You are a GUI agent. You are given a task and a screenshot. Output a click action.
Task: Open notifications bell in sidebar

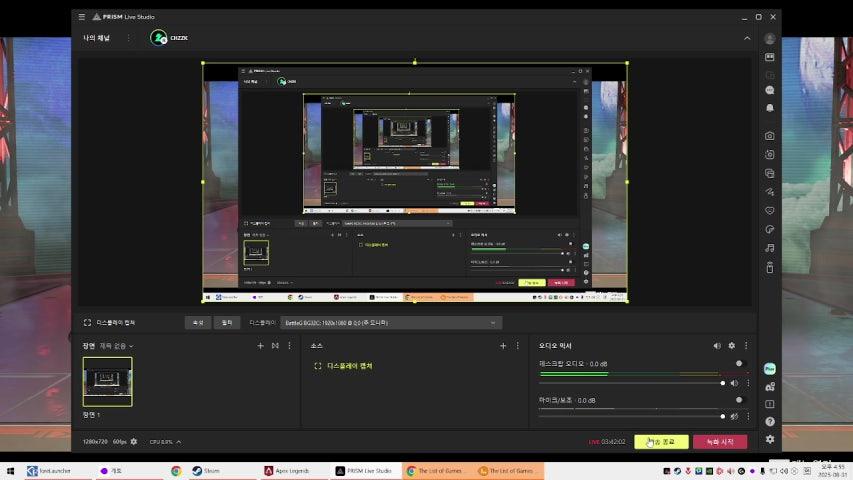coord(770,108)
